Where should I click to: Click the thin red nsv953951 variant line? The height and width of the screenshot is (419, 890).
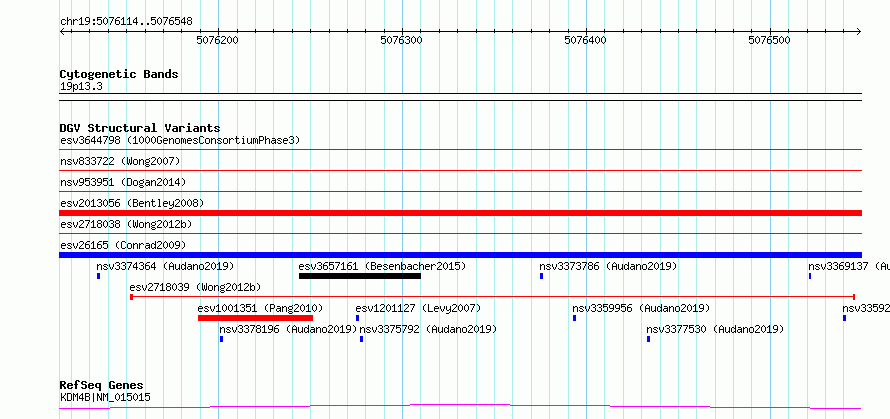pyautogui.click(x=460, y=191)
